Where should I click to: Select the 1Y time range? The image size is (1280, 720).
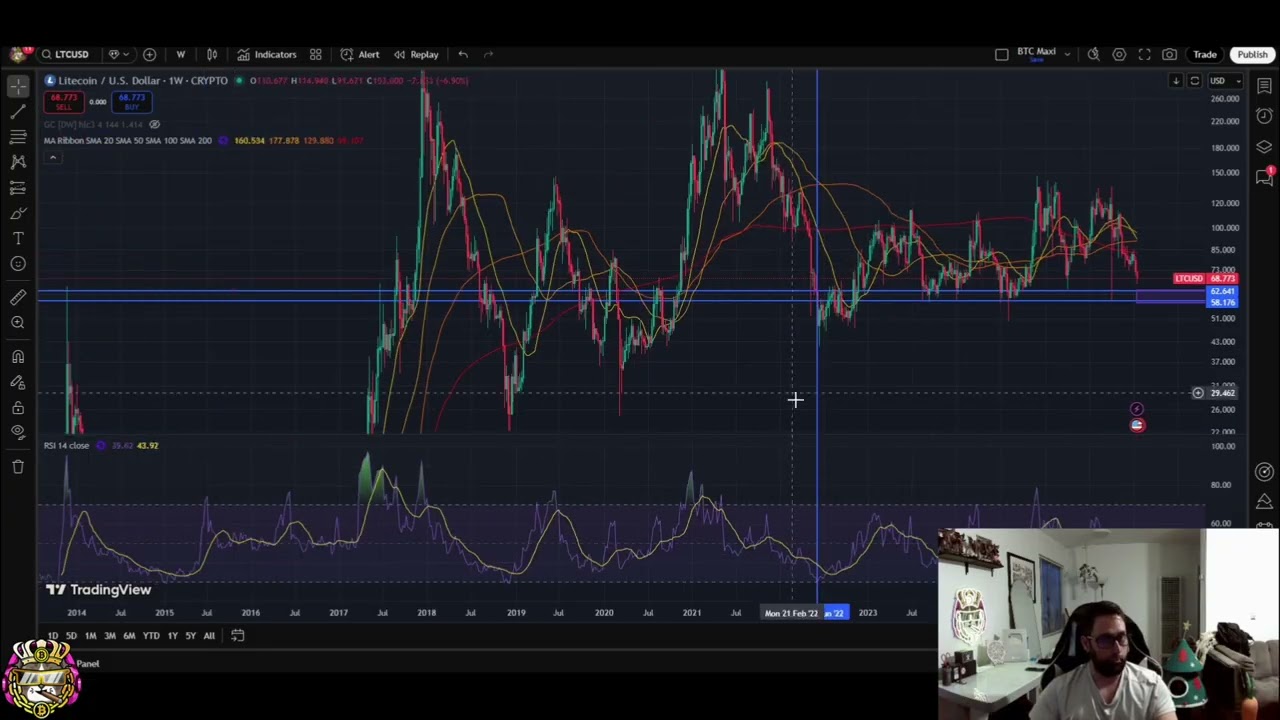(x=172, y=636)
